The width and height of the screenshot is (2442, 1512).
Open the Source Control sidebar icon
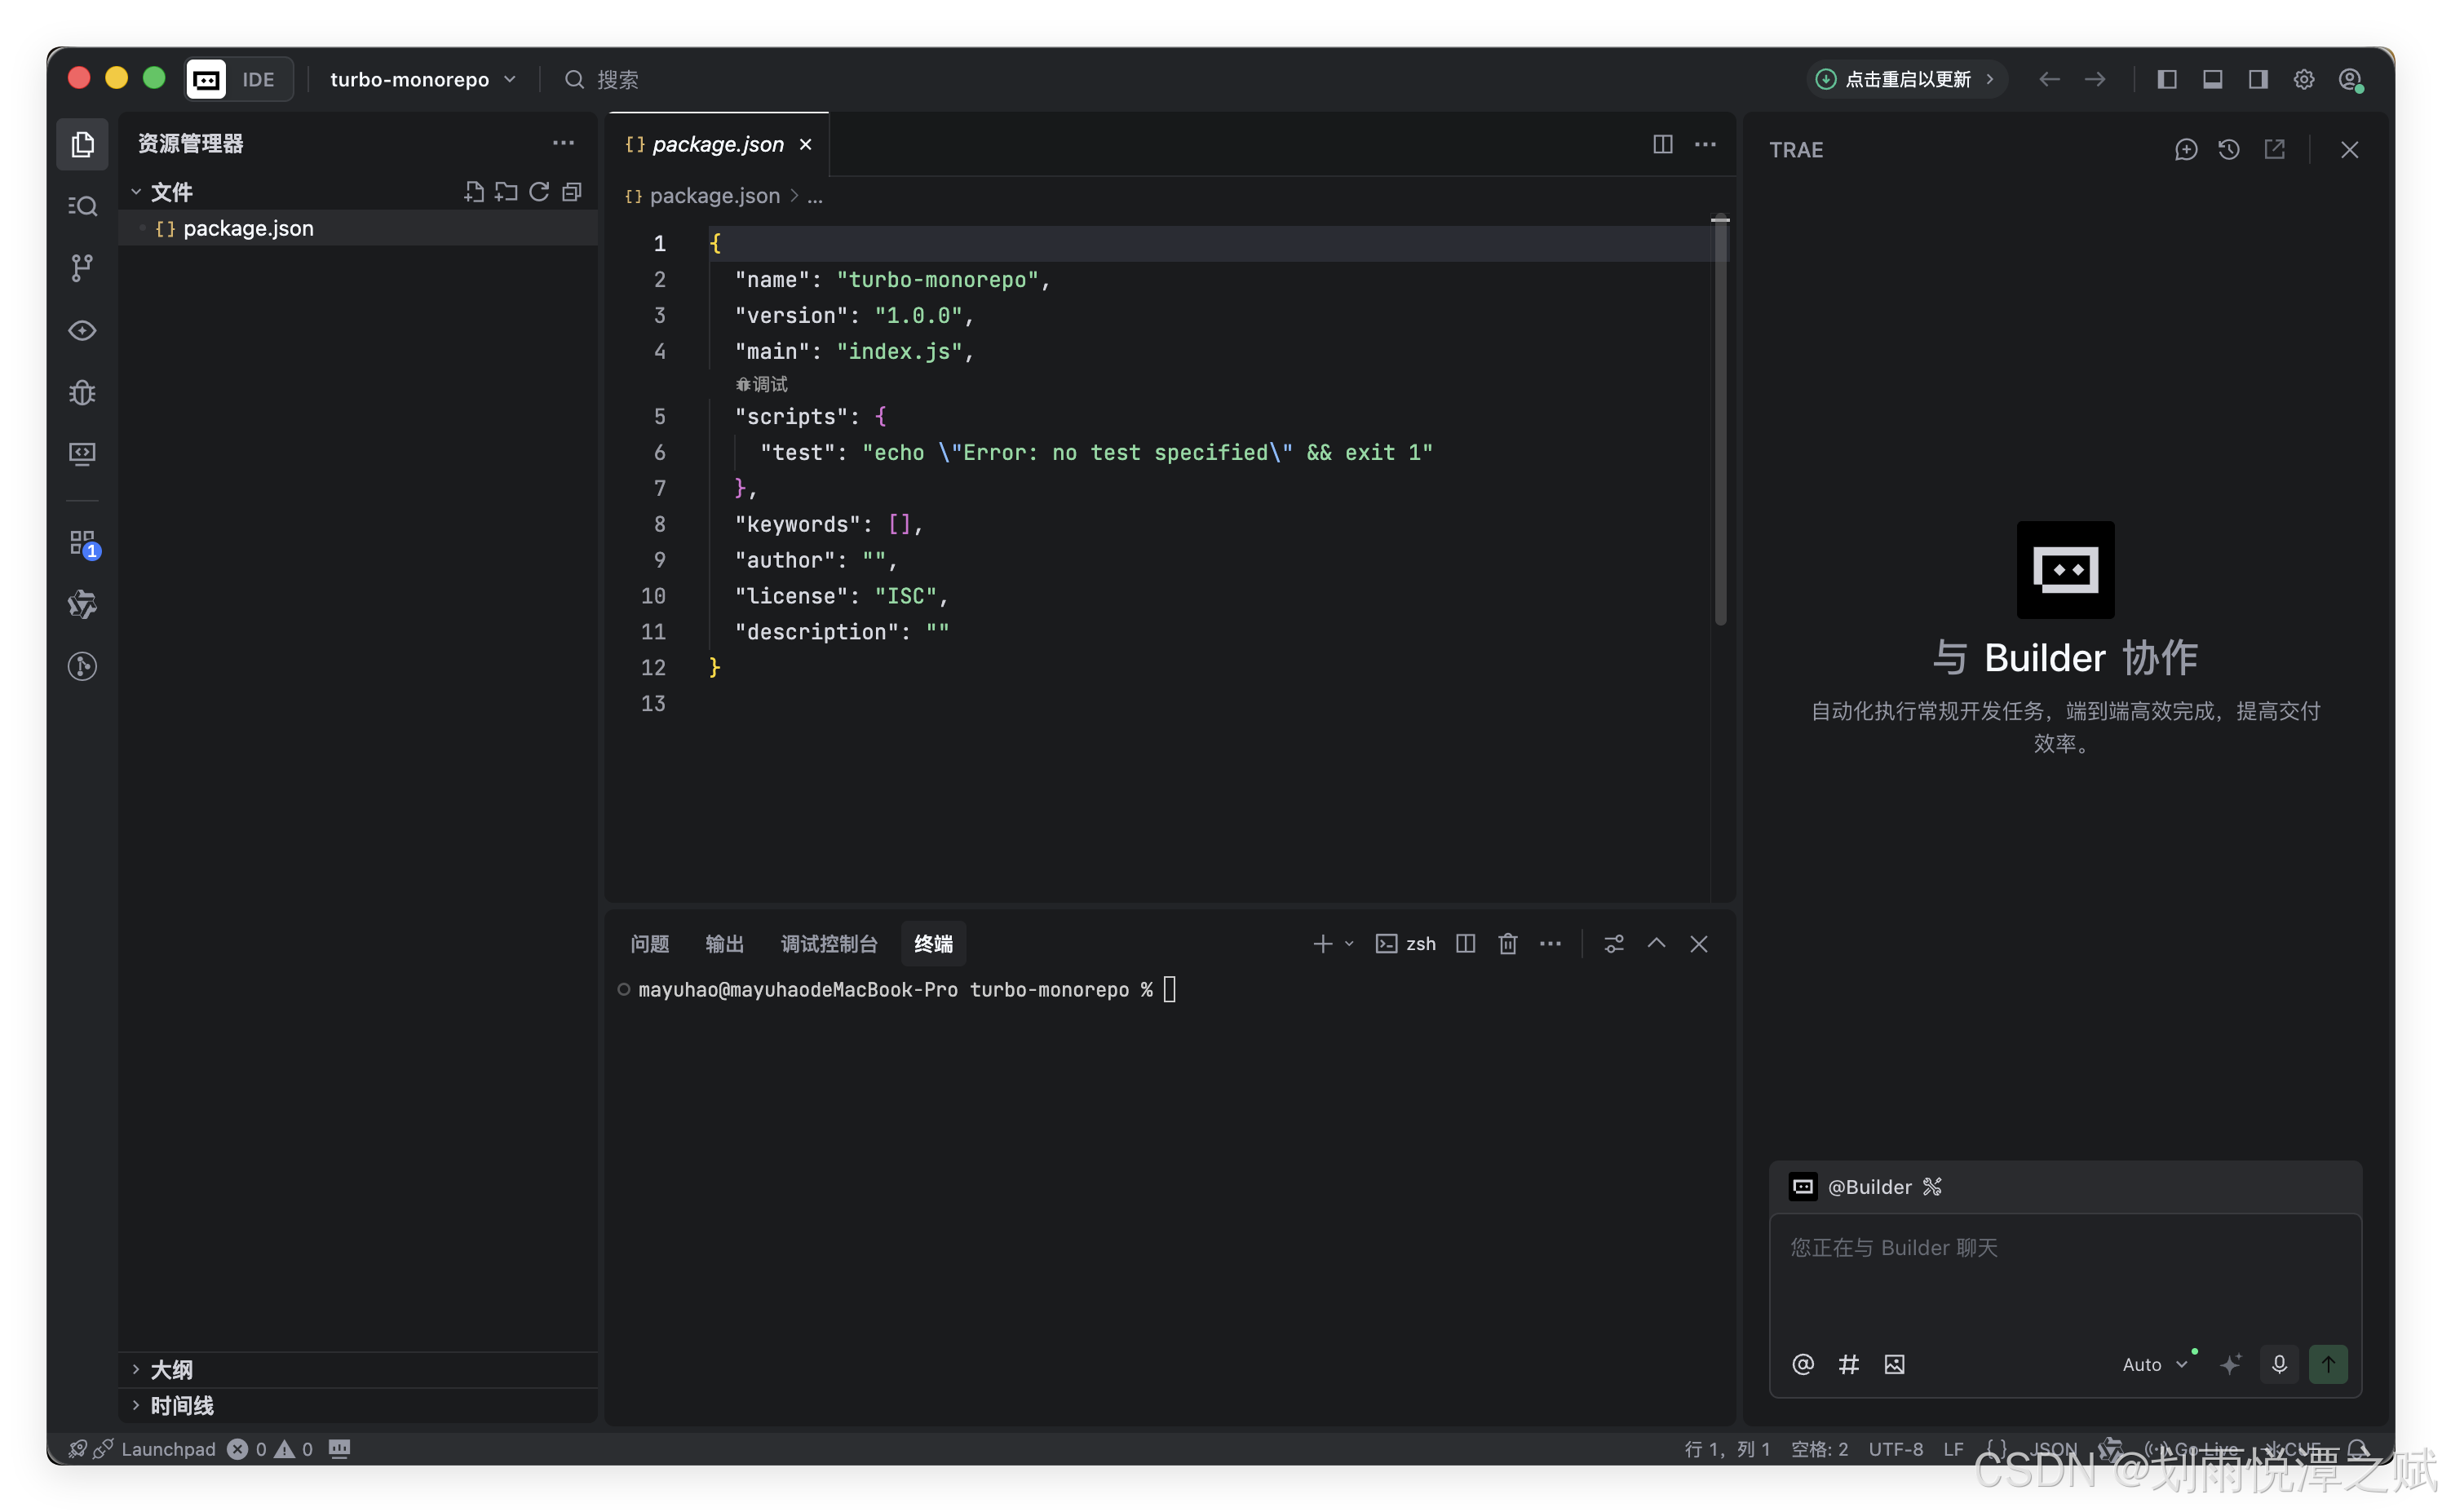pyautogui.click(x=82, y=267)
